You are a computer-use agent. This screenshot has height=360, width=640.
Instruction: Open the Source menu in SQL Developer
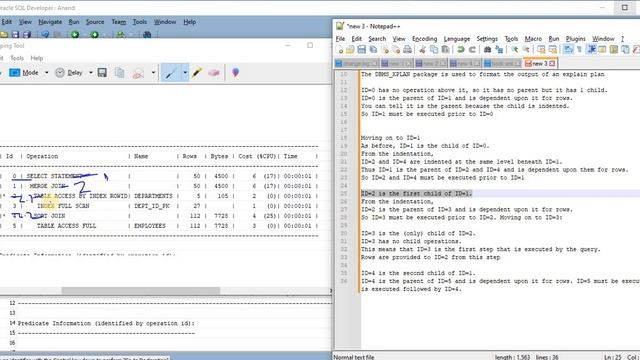click(x=95, y=22)
